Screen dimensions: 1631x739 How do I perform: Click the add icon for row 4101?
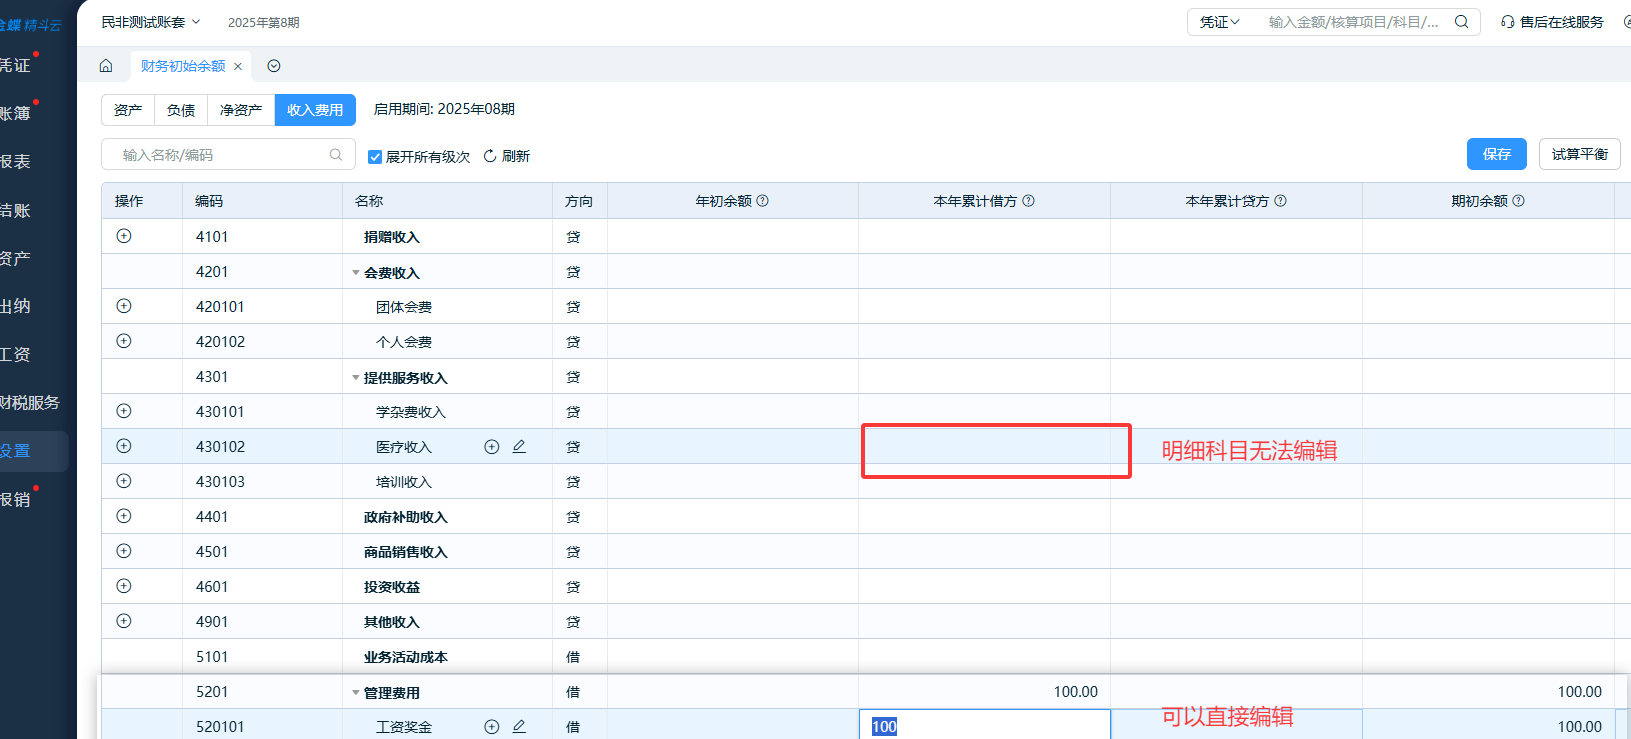tap(124, 236)
